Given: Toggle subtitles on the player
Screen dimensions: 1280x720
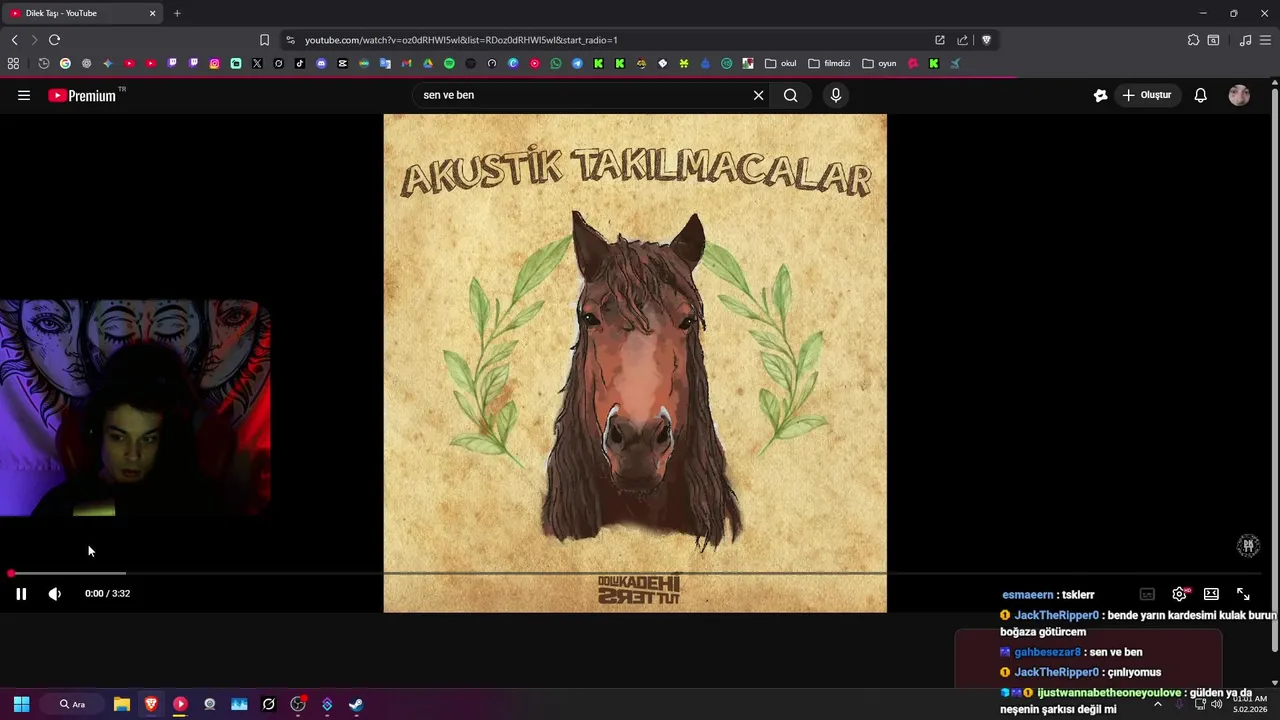Looking at the screenshot, I should [1147, 594].
